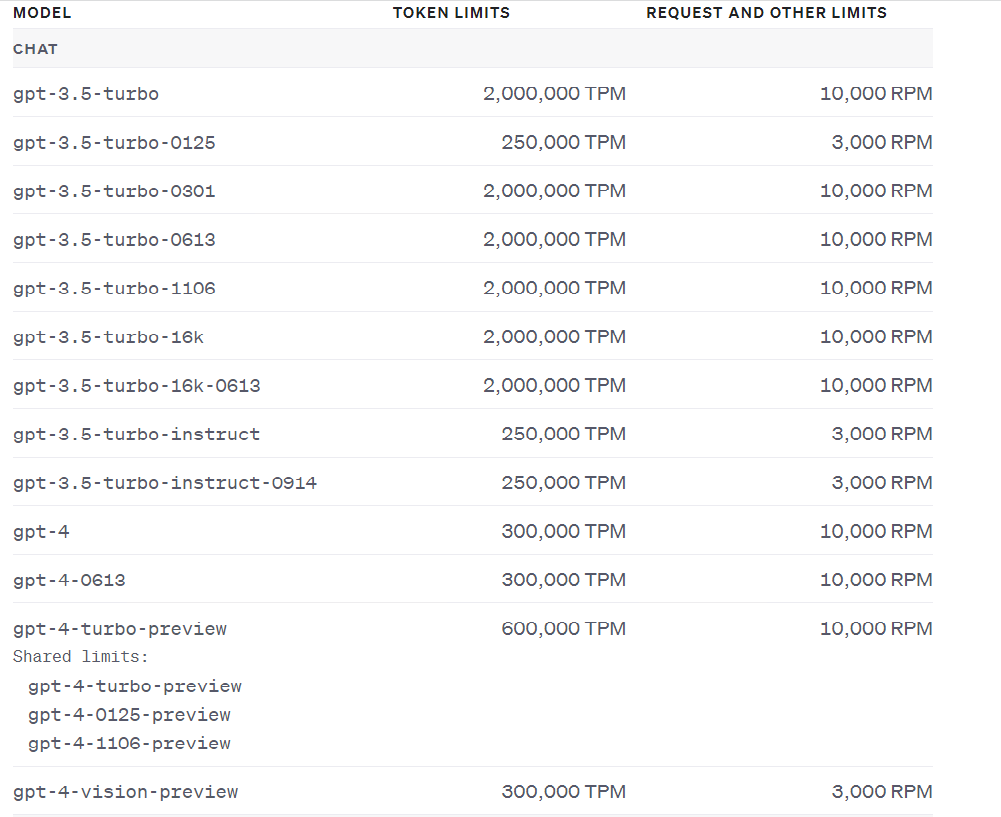Image resolution: width=1001 pixels, height=817 pixels.
Task: Select the gpt-3.5-turbo-instruct-0914 model name
Action: tap(165, 483)
